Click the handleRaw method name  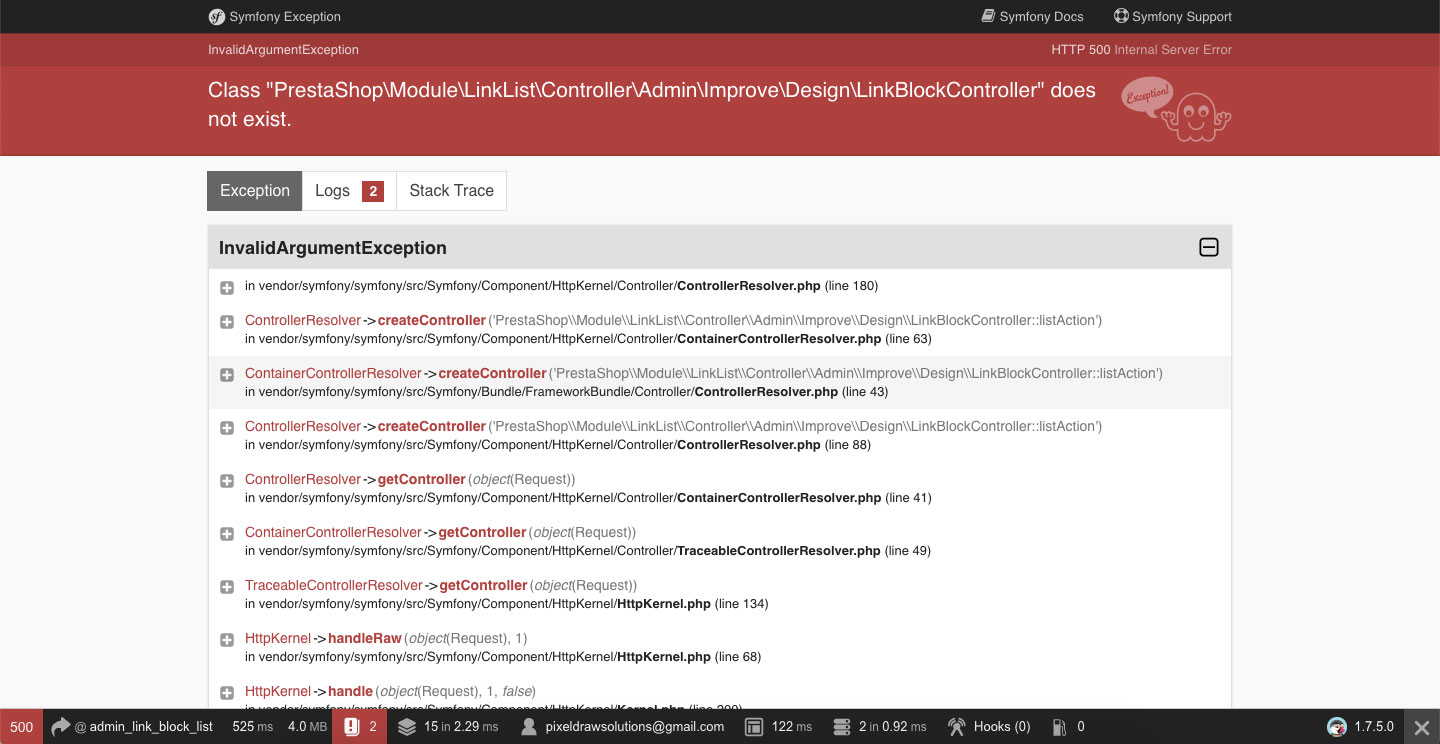(365, 639)
